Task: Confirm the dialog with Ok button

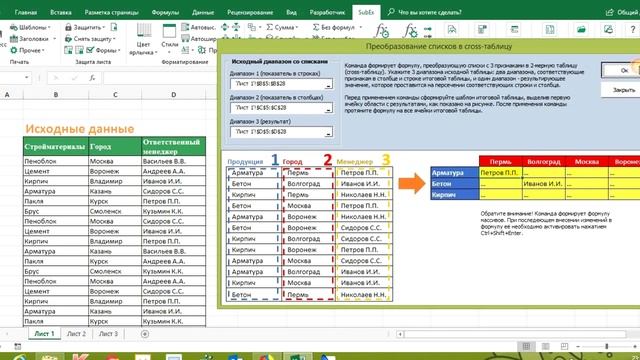Action: [620, 70]
